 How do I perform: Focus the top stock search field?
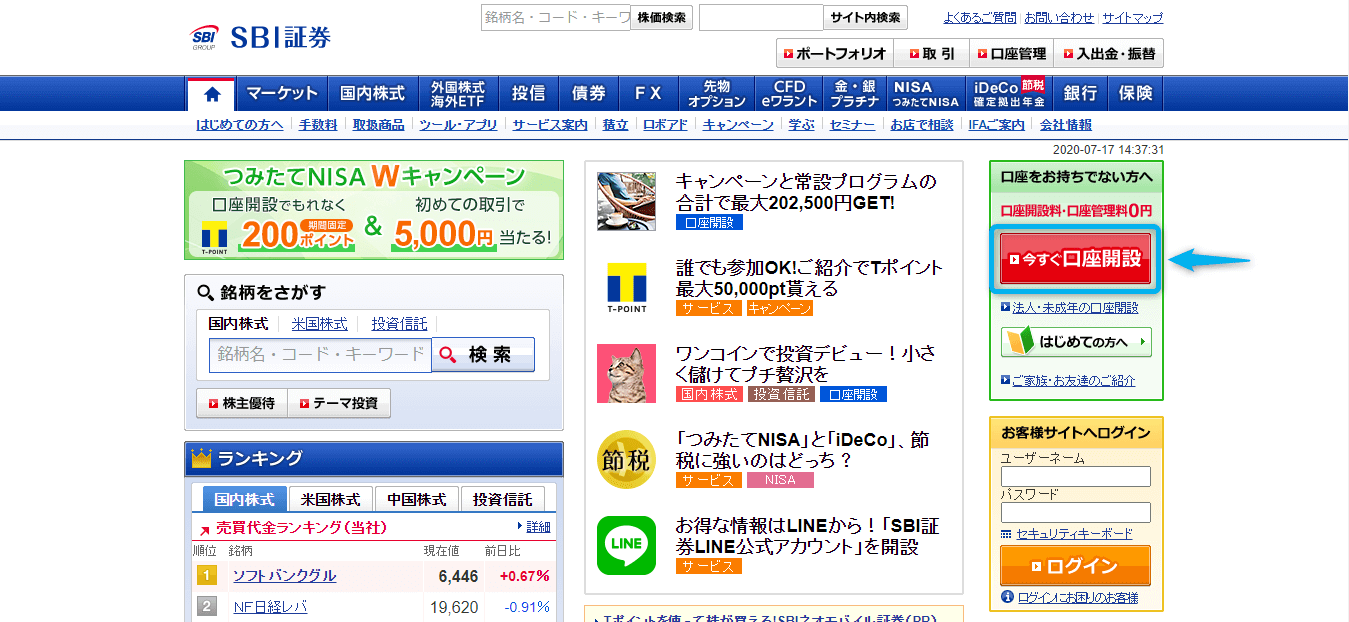(x=556, y=18)
